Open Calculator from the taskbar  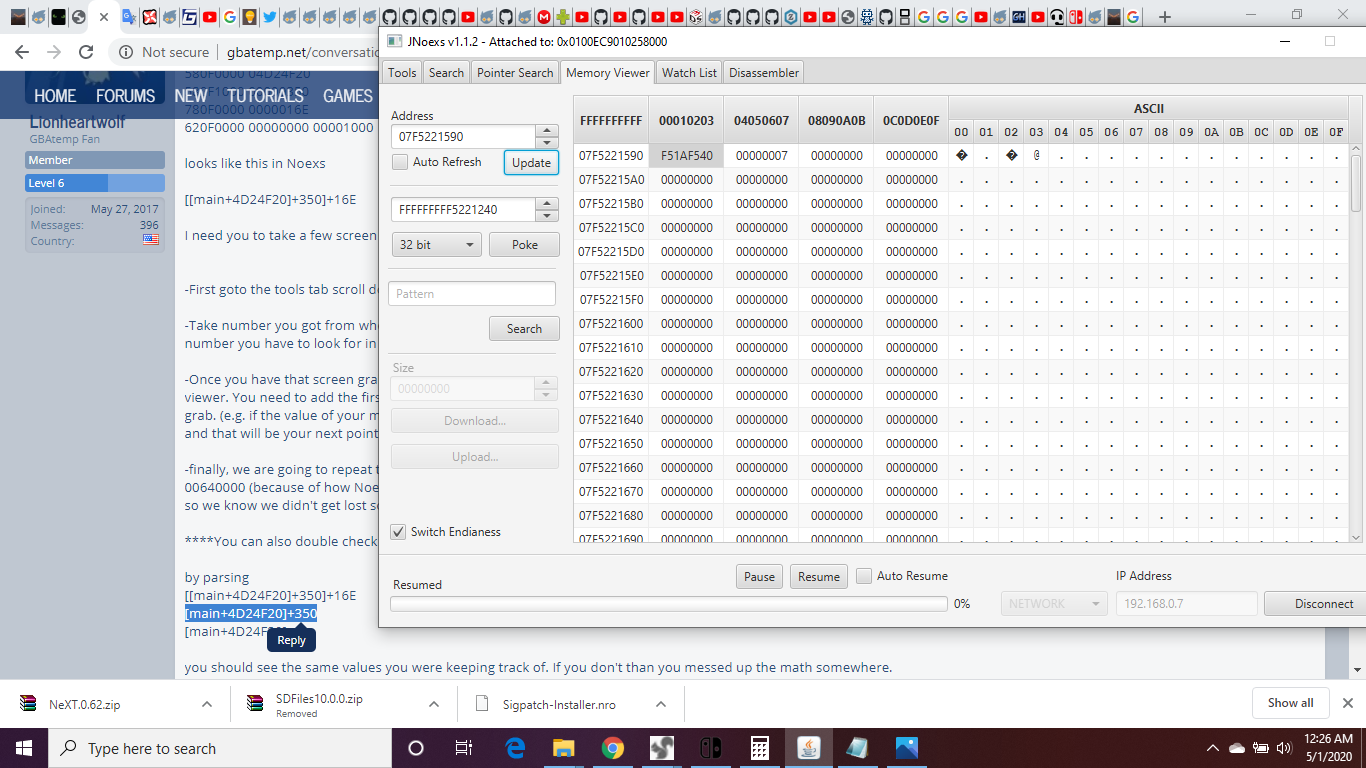(x=760, y=748)
